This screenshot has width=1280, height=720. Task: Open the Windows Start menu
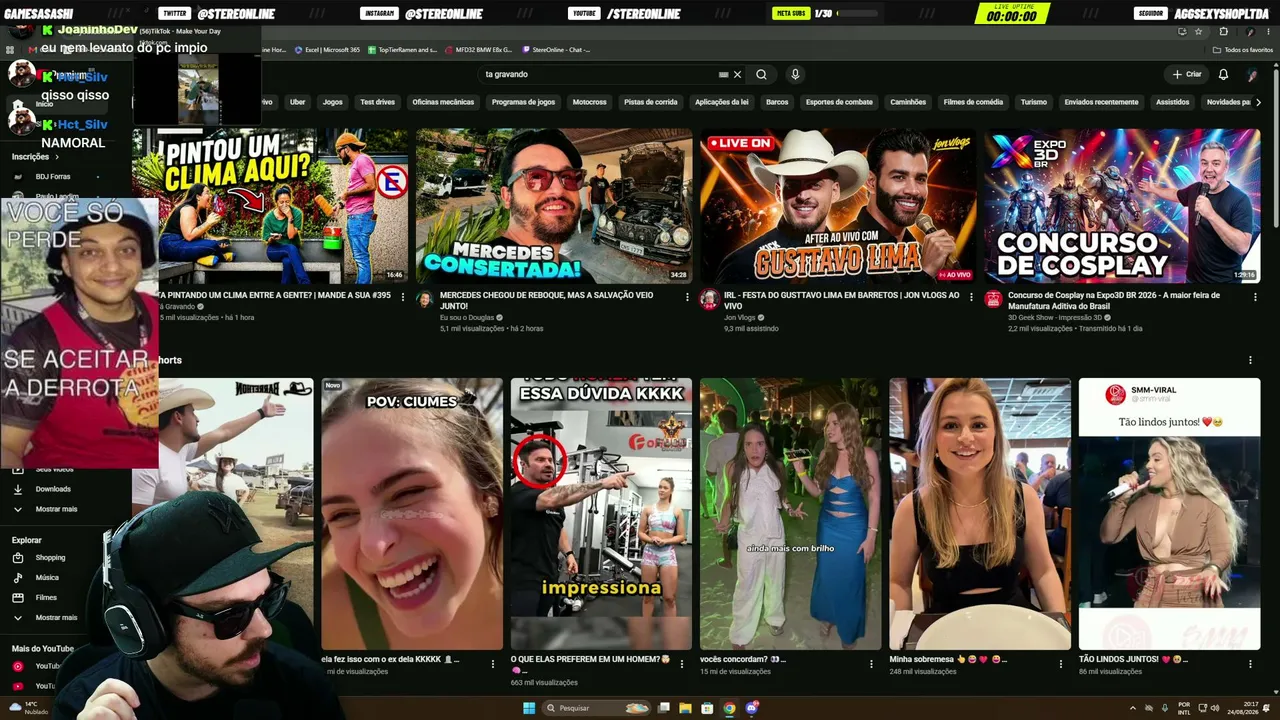[x=529, y=708]
